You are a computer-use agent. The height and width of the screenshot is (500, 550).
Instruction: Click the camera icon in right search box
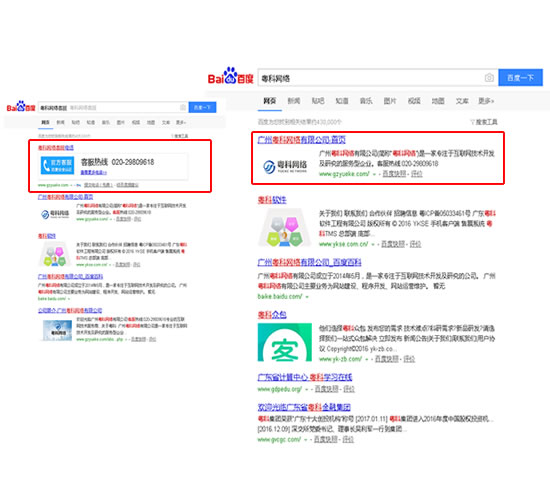(x=489, y=78)
